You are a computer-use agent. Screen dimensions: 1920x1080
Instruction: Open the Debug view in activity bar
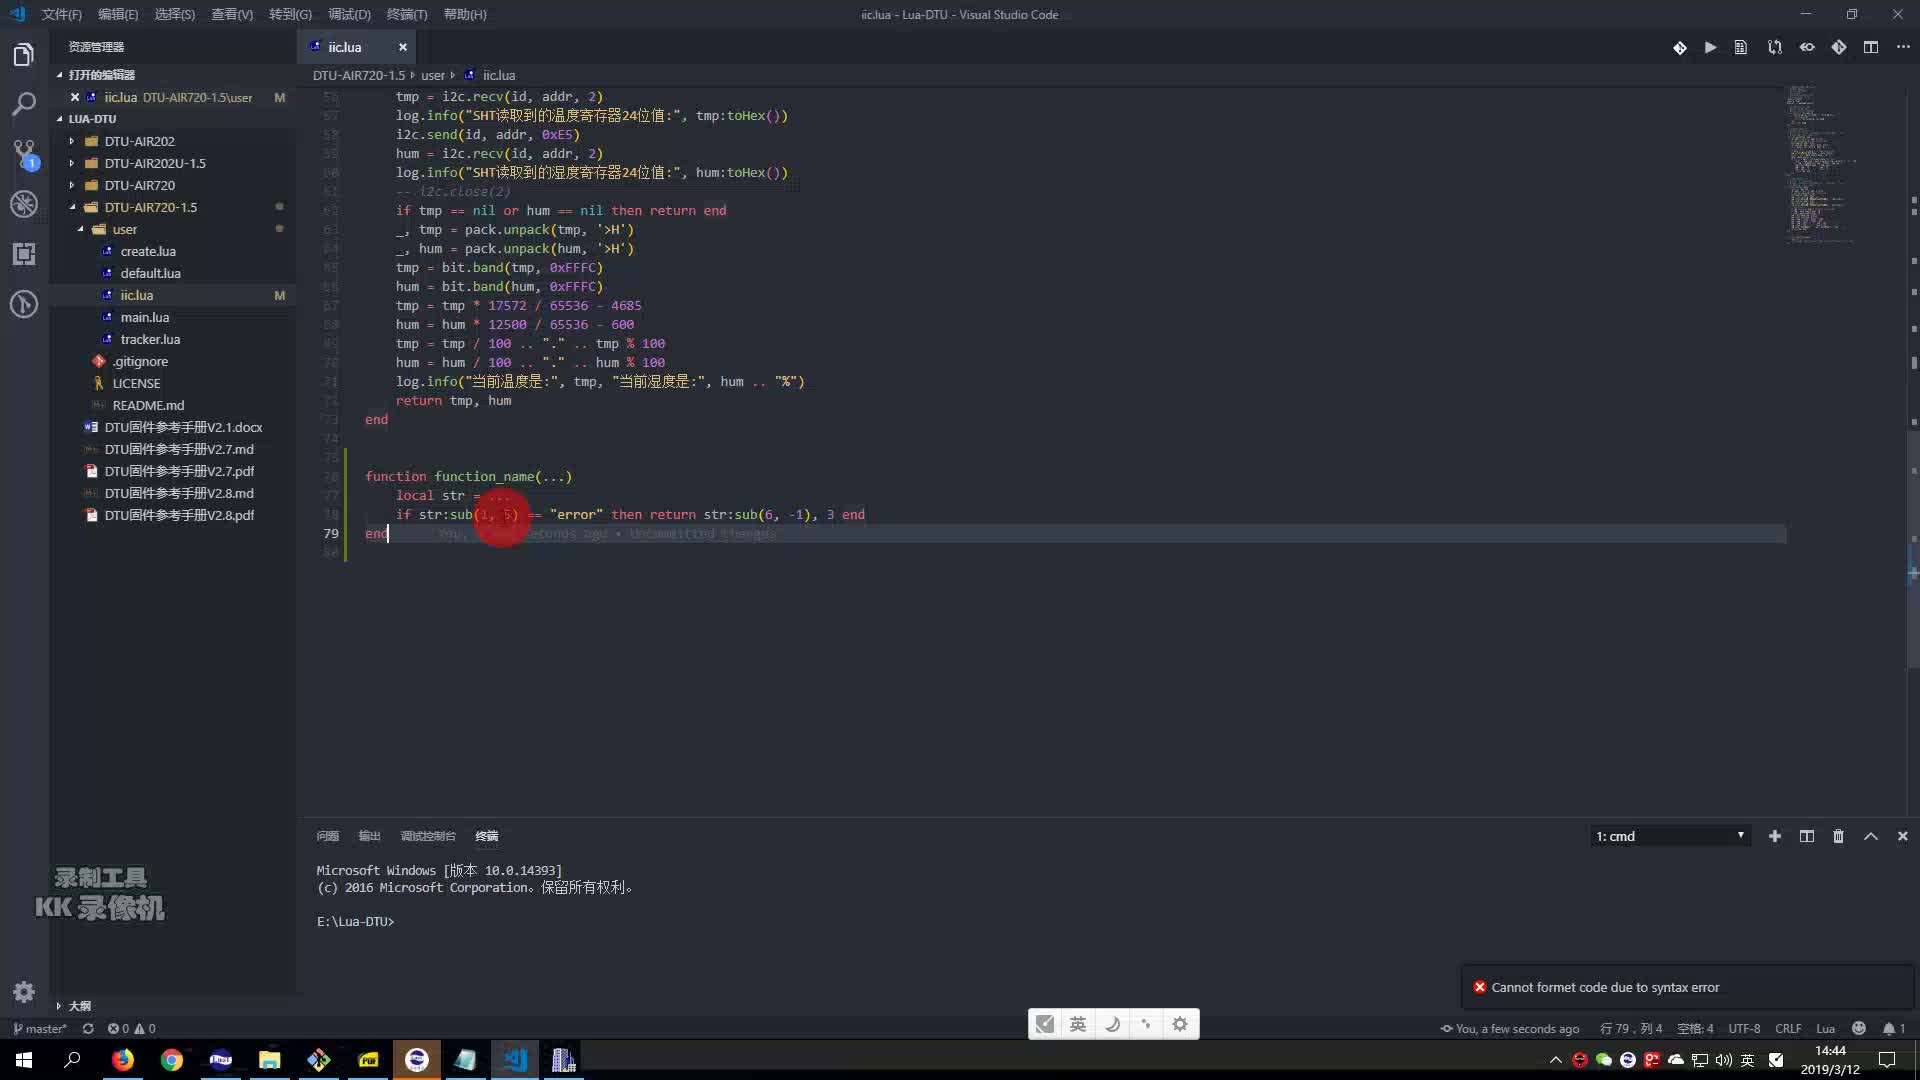24,204
